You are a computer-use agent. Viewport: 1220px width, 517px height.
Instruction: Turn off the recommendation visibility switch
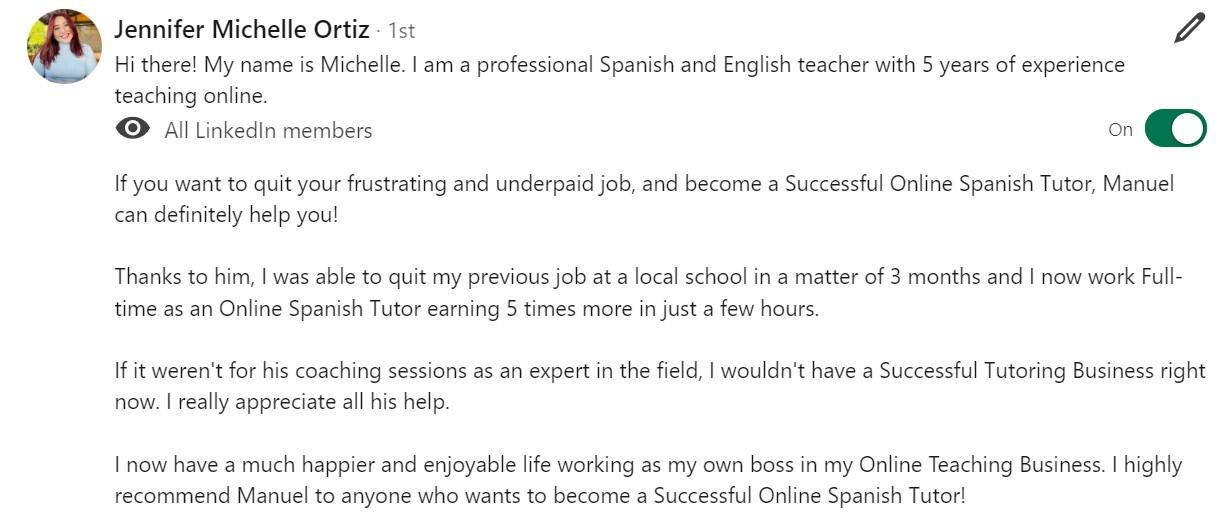pyautogui.click(x=1175, y=129)
